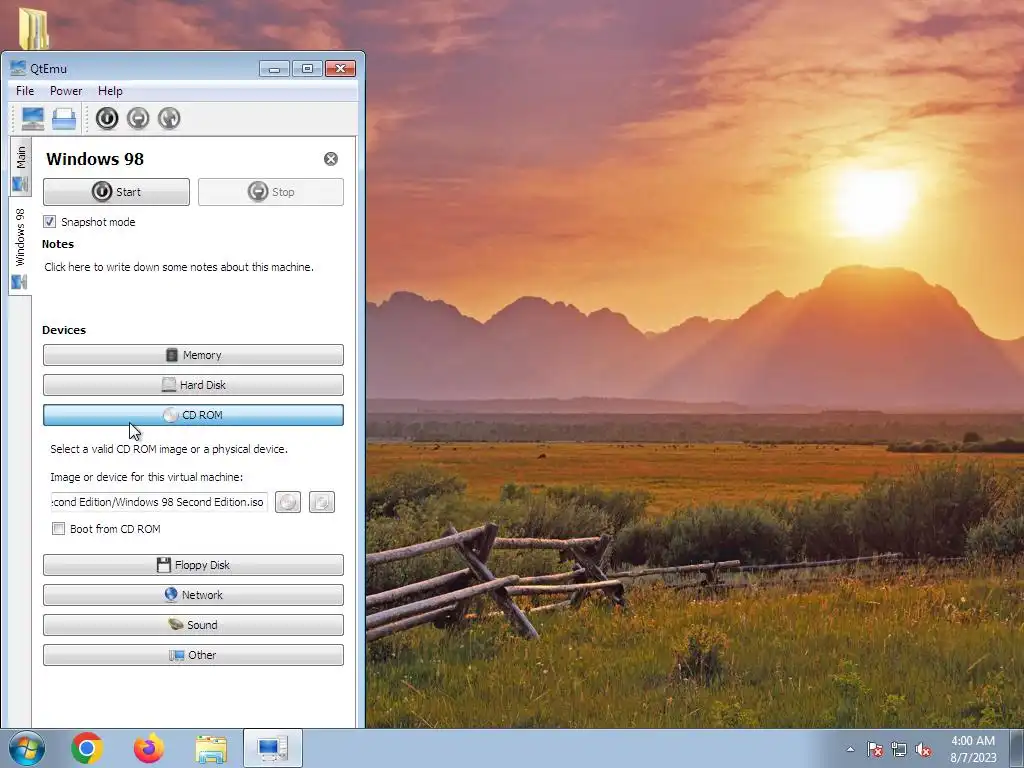Click "Image or device for this virtual machine" label
The image size is (1024, 768).
click(x=146, y=477)
